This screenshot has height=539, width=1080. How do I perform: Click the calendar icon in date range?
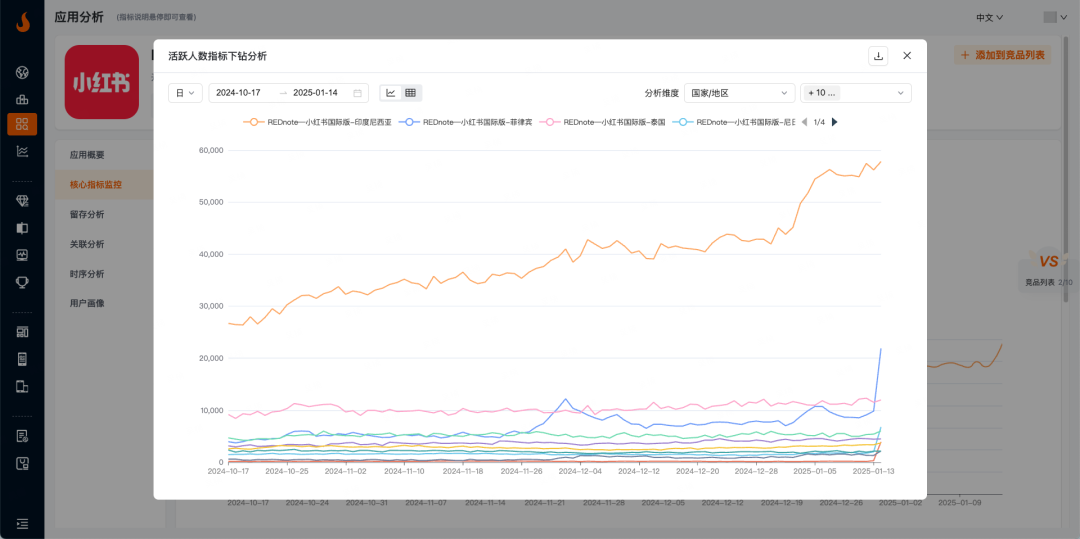pyautogui.click(x=357, y=93)
